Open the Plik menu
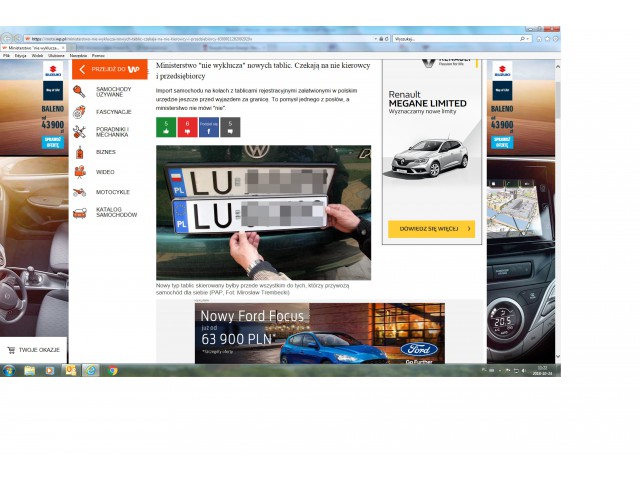 tap(6, 55)
